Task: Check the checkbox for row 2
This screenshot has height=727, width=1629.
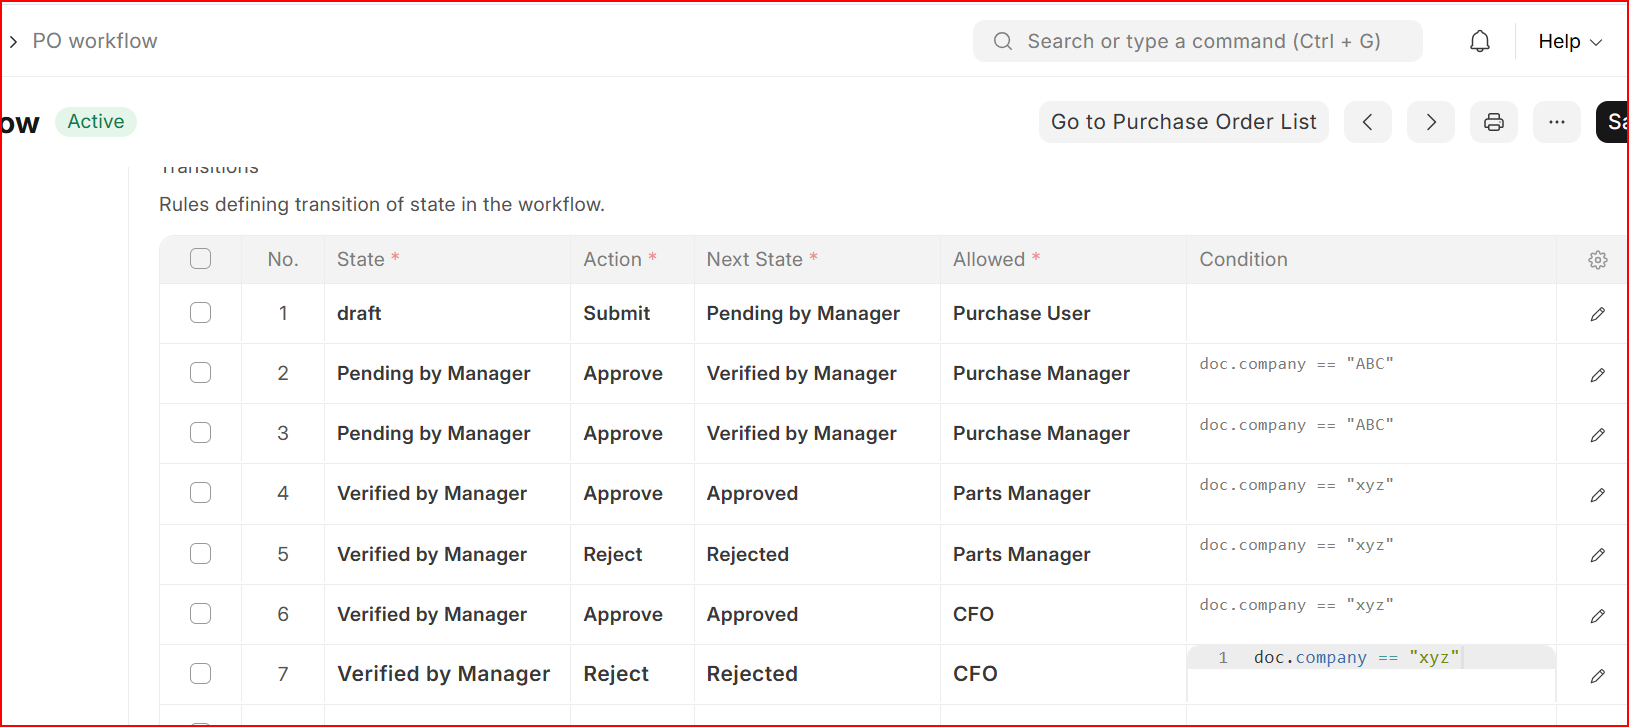Action: 201,373
